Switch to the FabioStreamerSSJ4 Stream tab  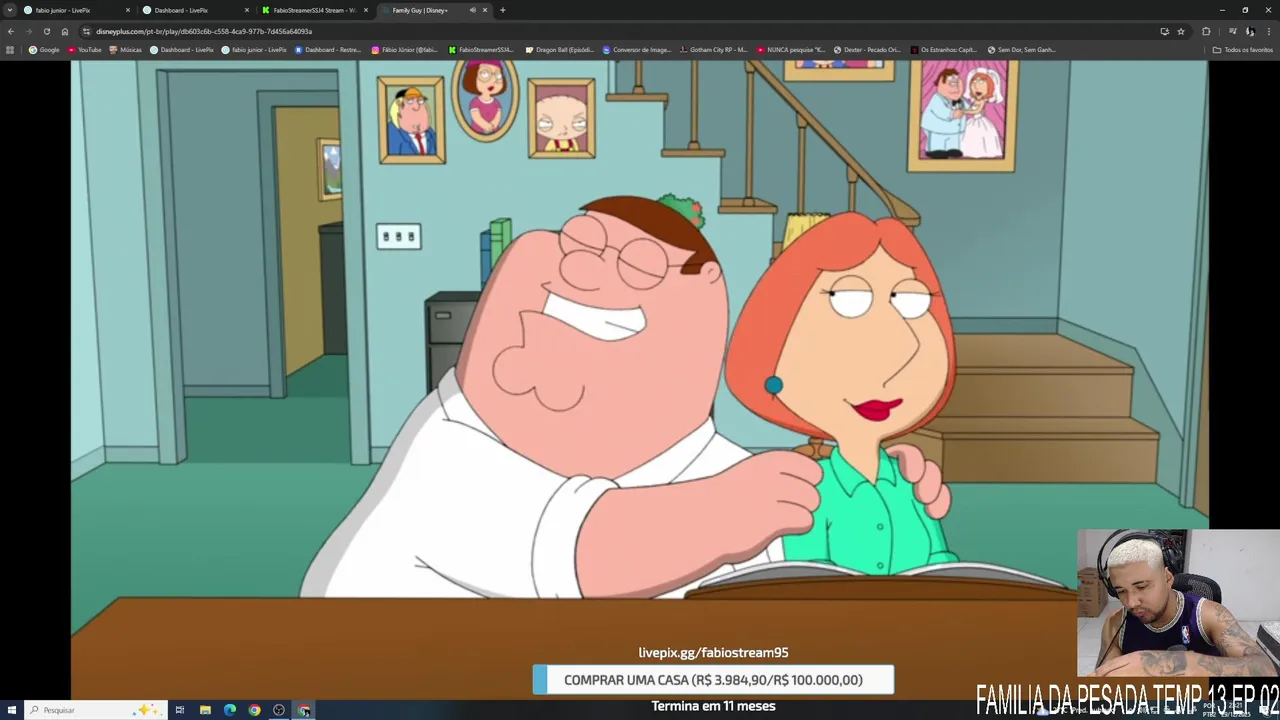(x=313, y=10)
